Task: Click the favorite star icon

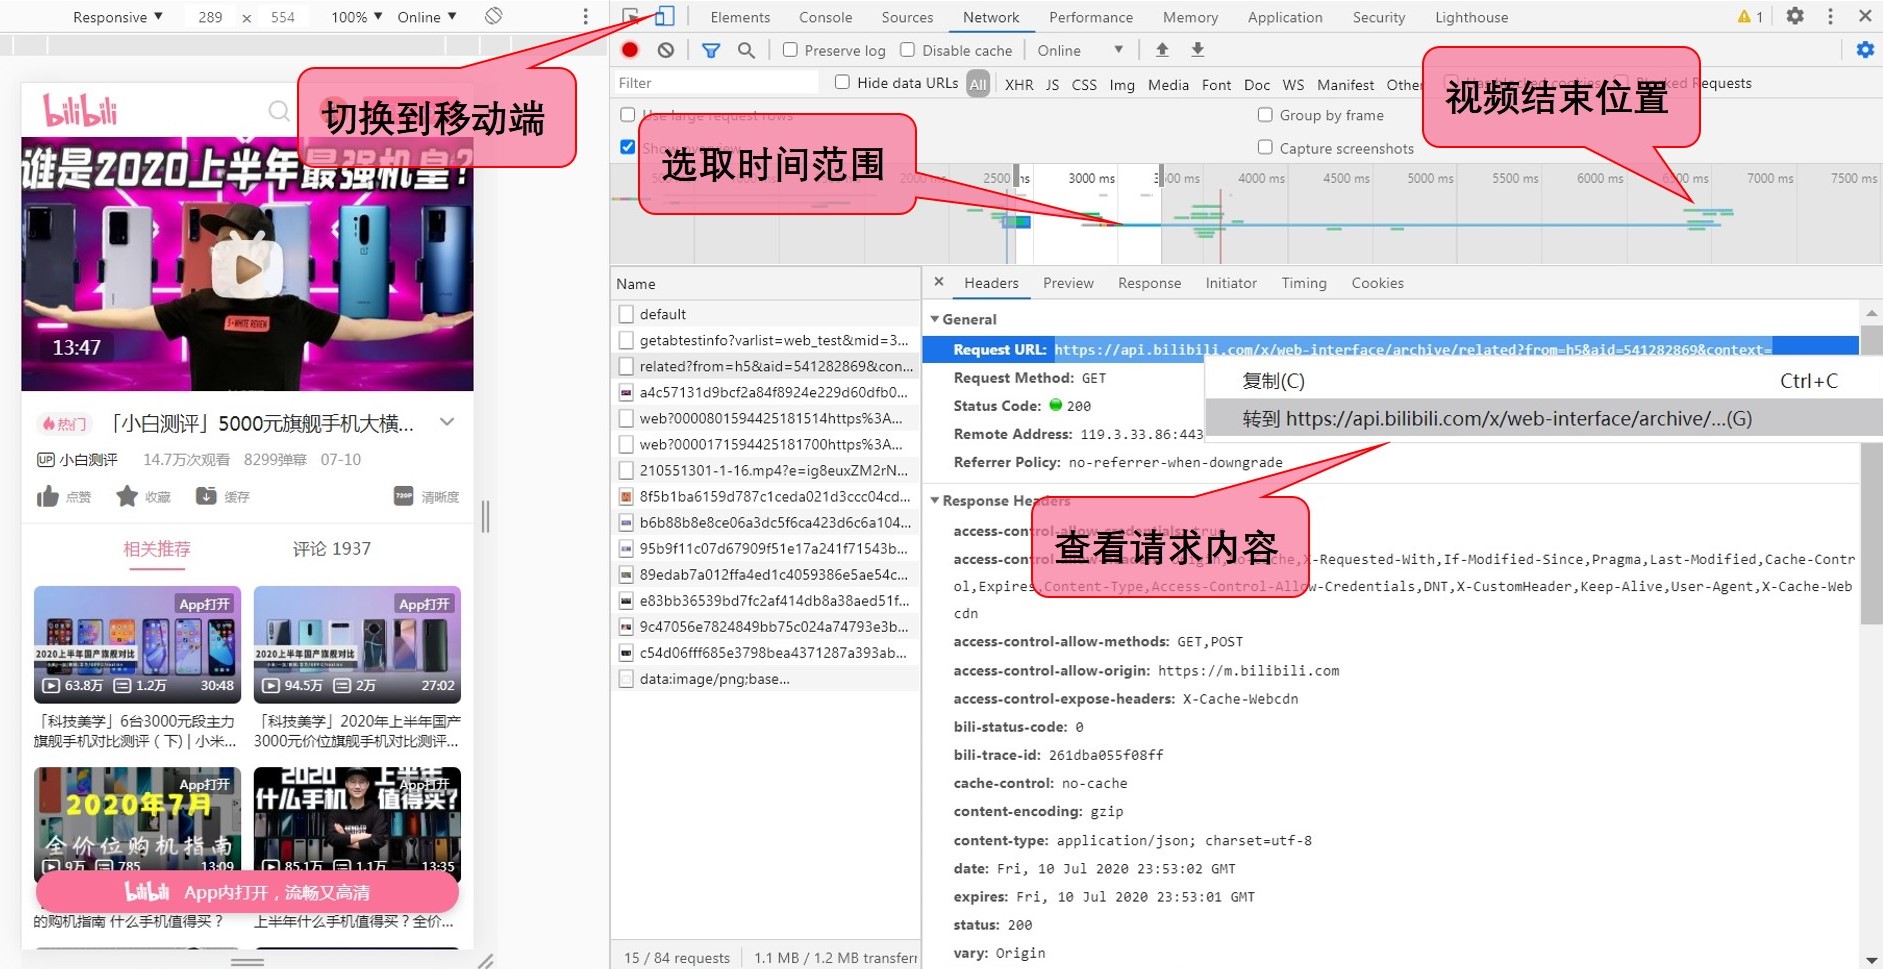Action: (127, 496)
